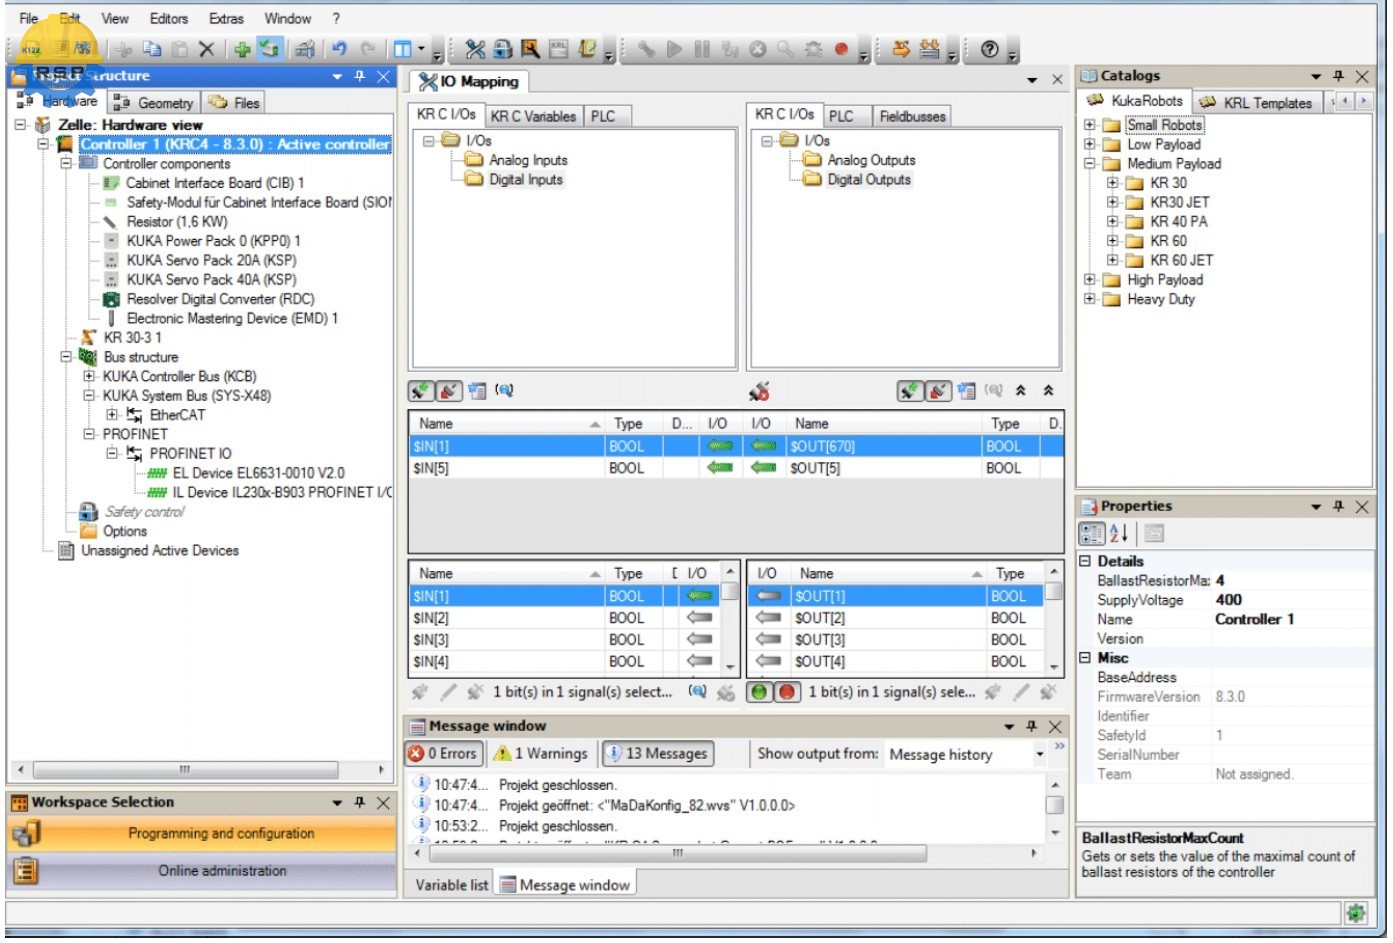Select Cabinet Interface Board (CIB) 1 item

pos(214,183)
